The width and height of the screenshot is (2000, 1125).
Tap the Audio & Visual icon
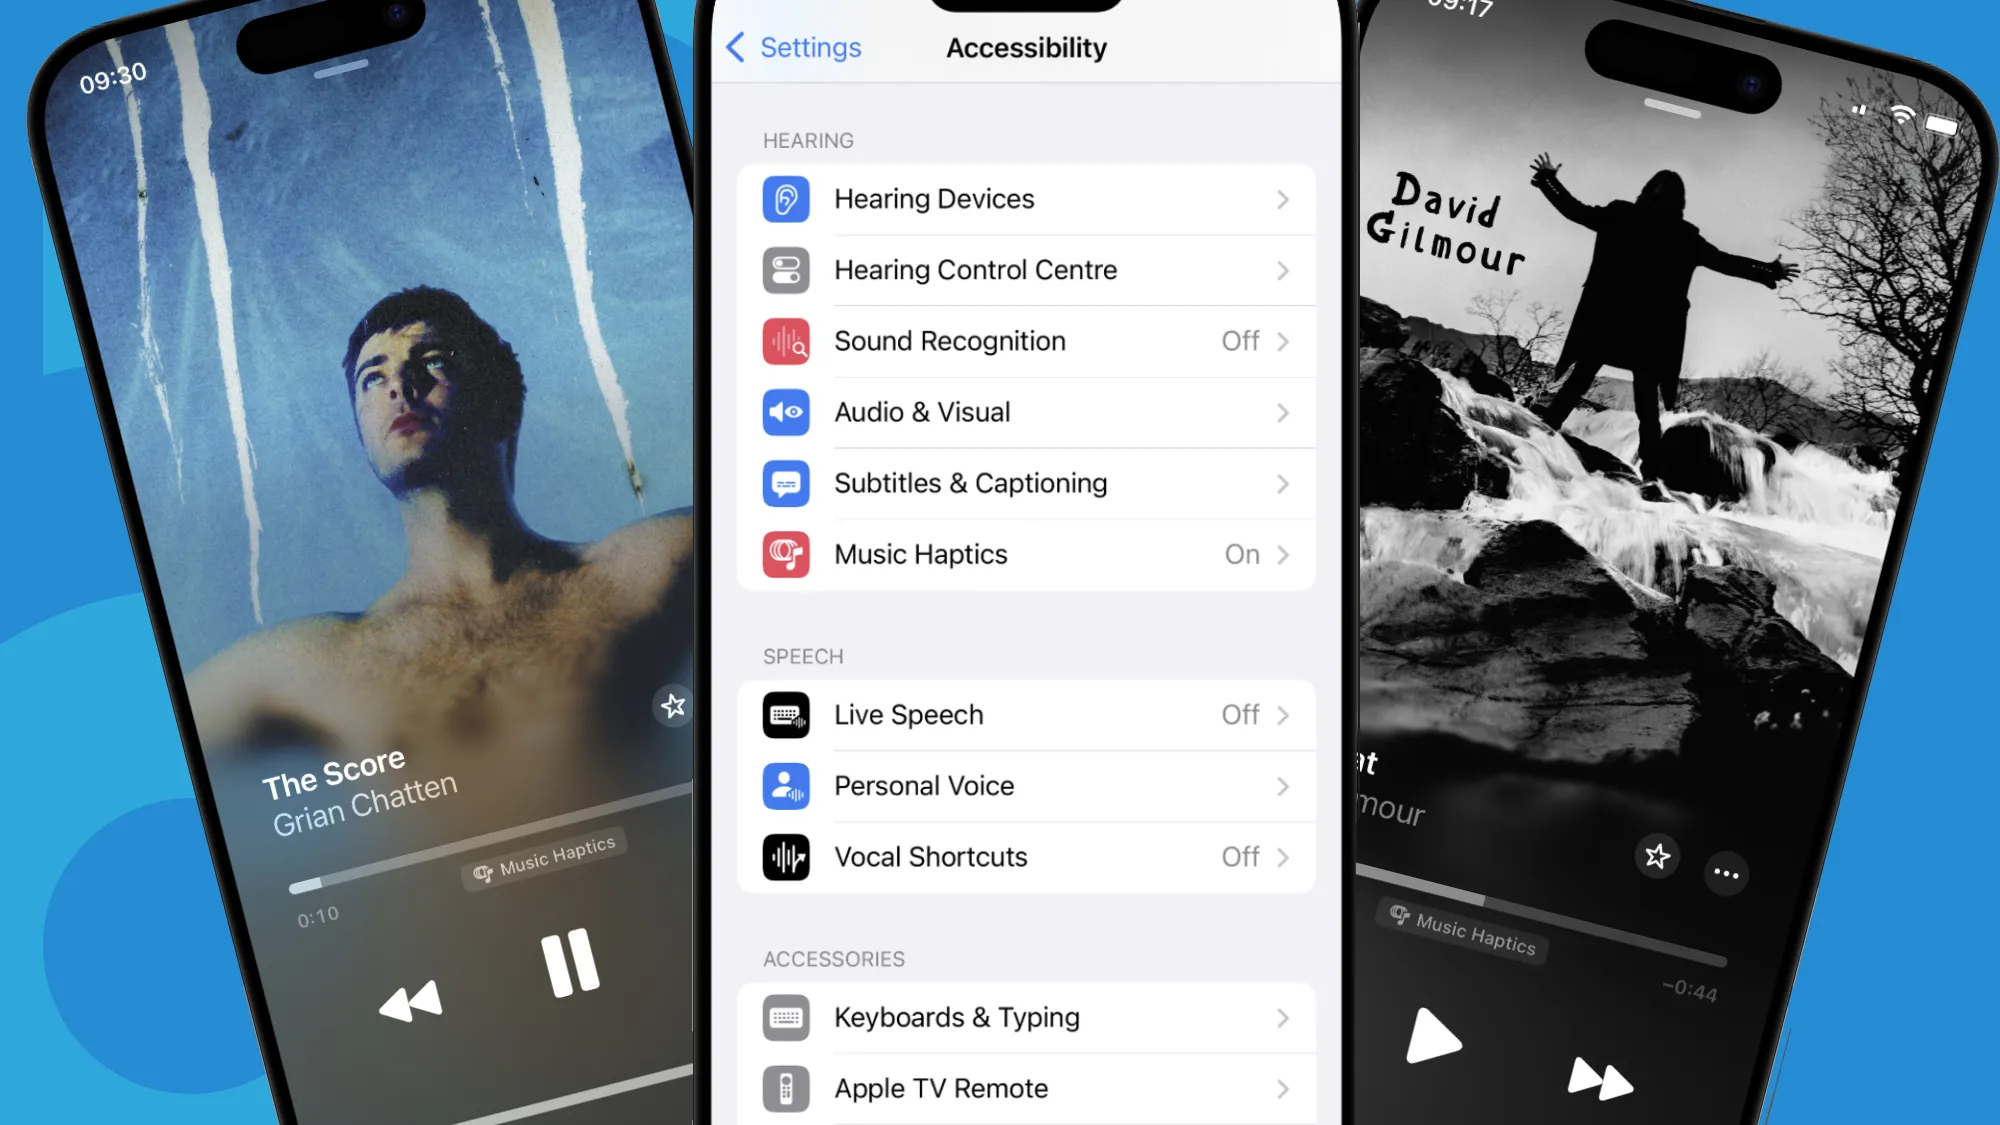[x=784, y=412]
